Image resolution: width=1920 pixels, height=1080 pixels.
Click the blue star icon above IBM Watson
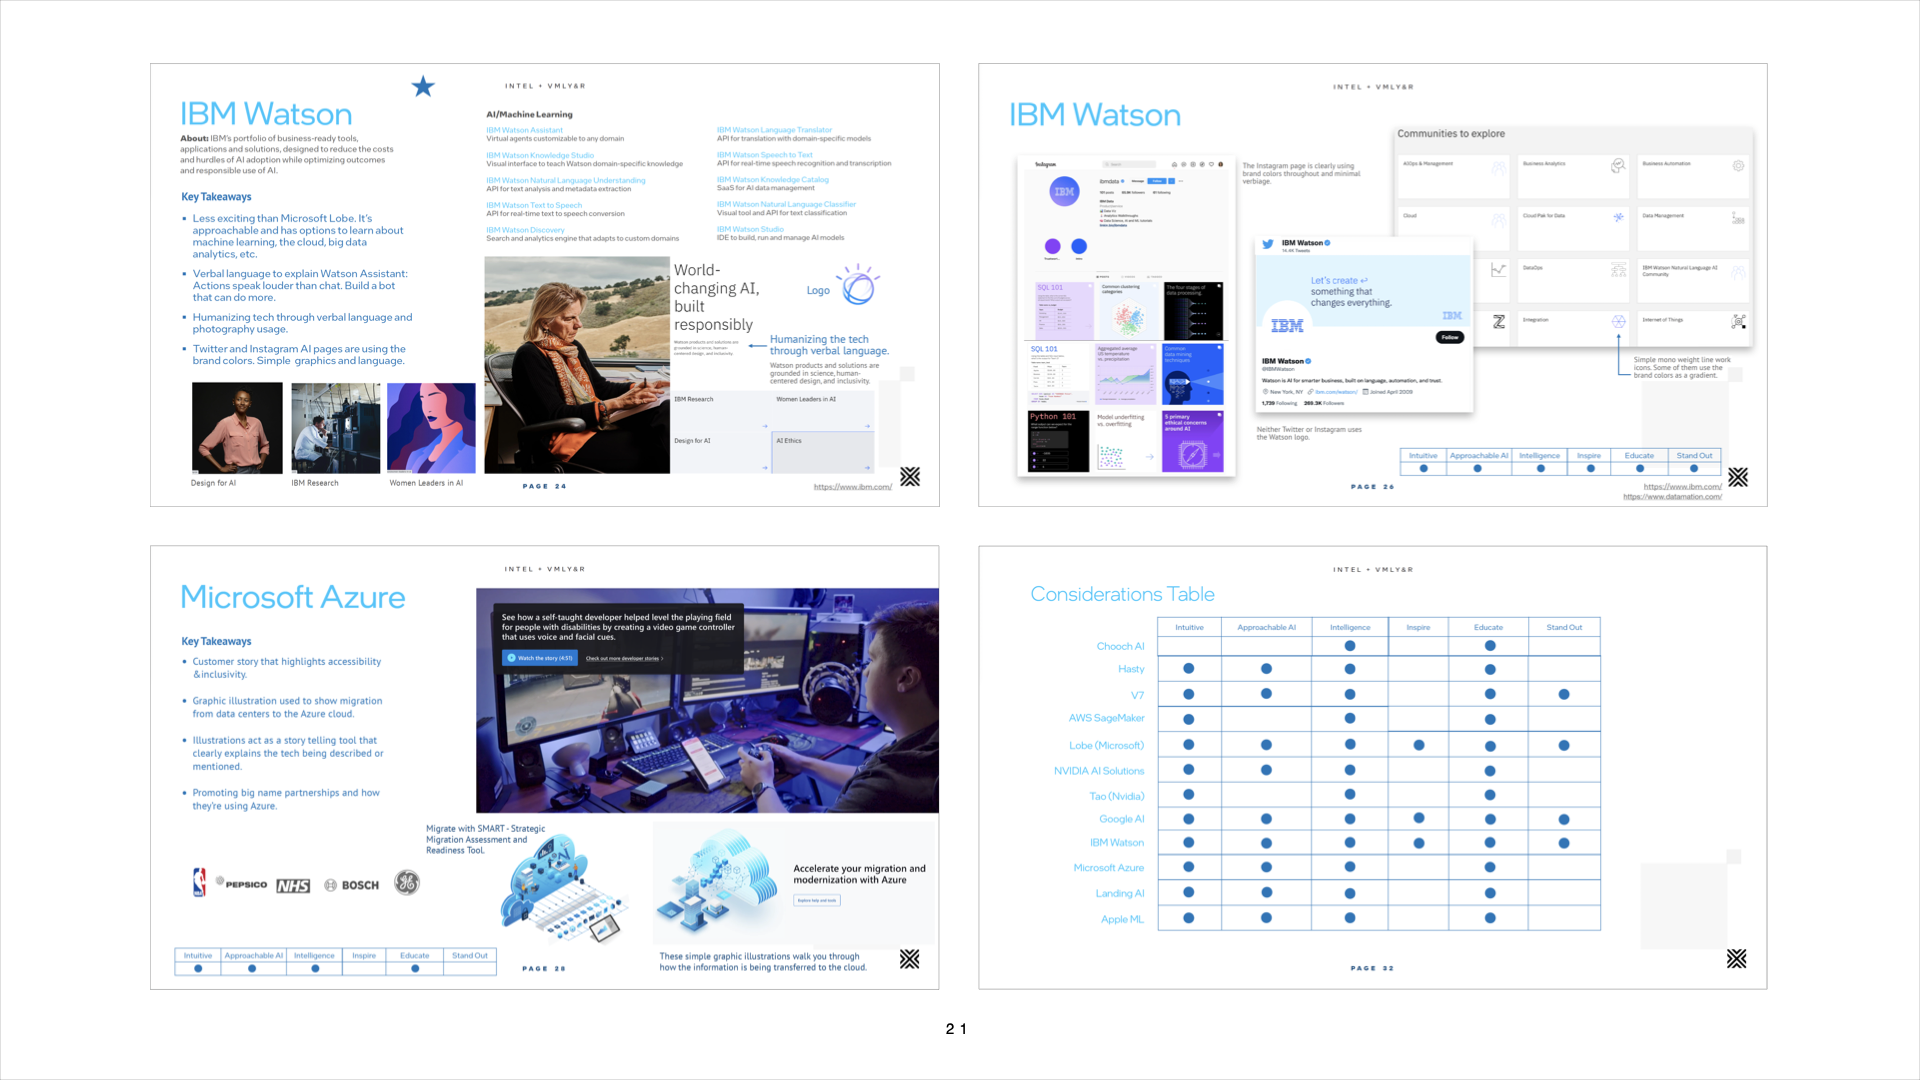pyautogui.click(x=423, y=87)
